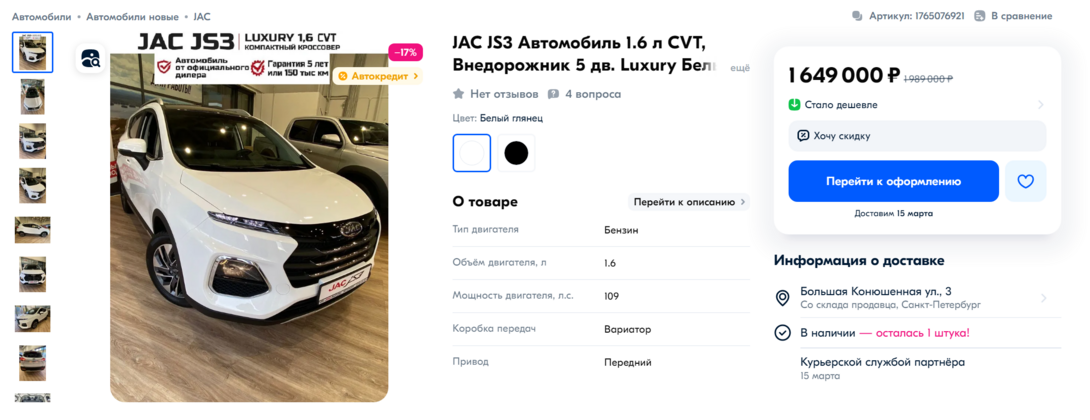This screenshot has width=1090, height=420.
Task: Select the white gloss color swatch
Action: (472, 153)
